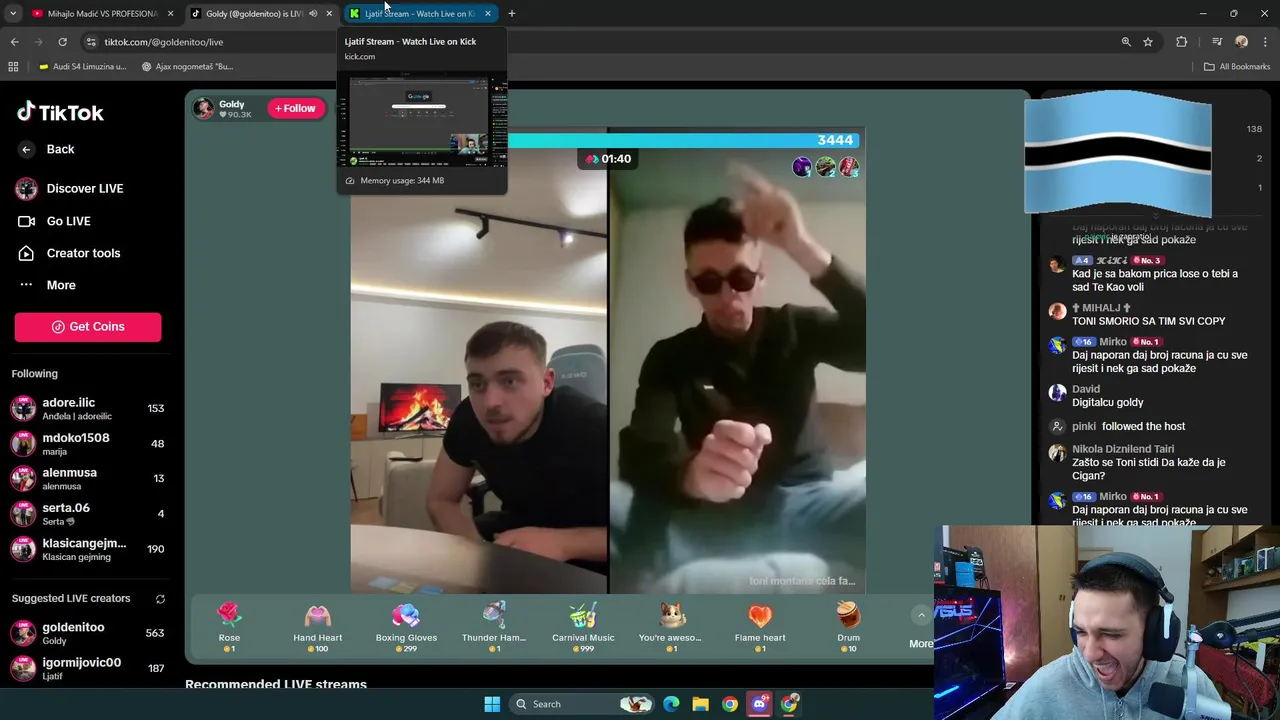Open serta.06 live stream

(x=87, y=513)
